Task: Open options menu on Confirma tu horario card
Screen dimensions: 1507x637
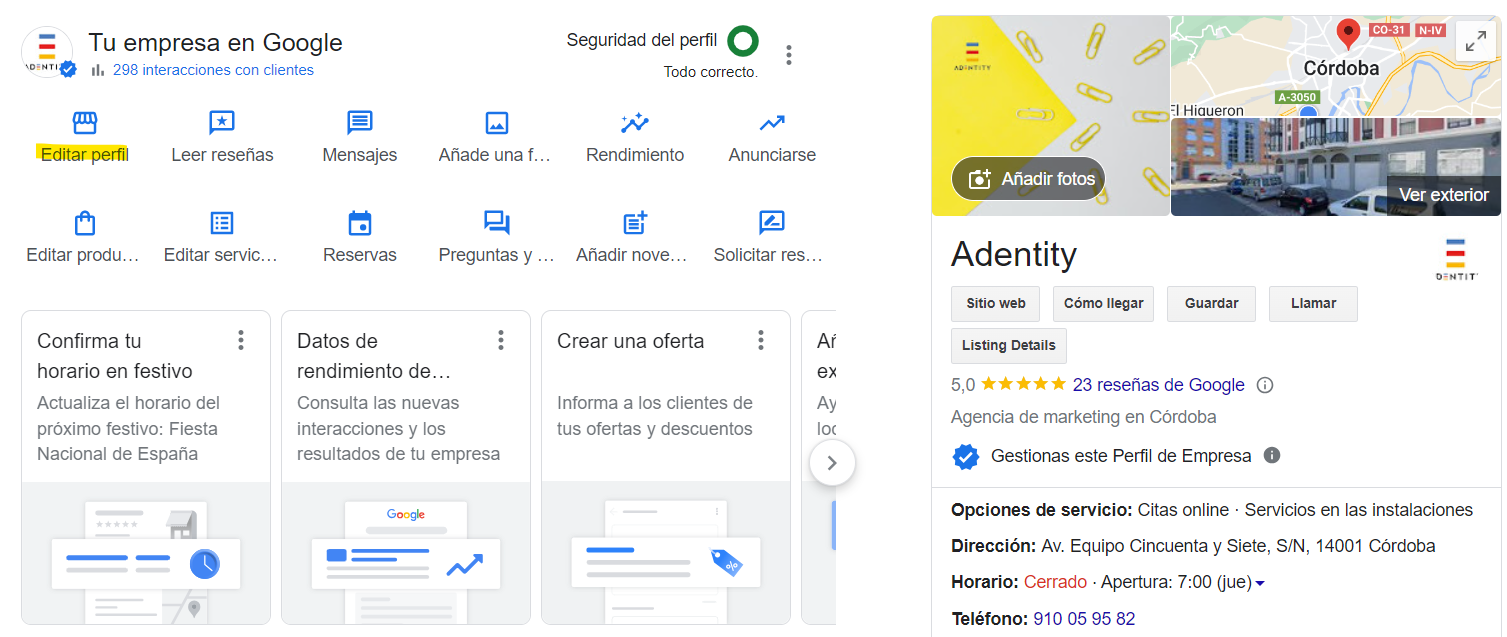Action: pos(241,340)
